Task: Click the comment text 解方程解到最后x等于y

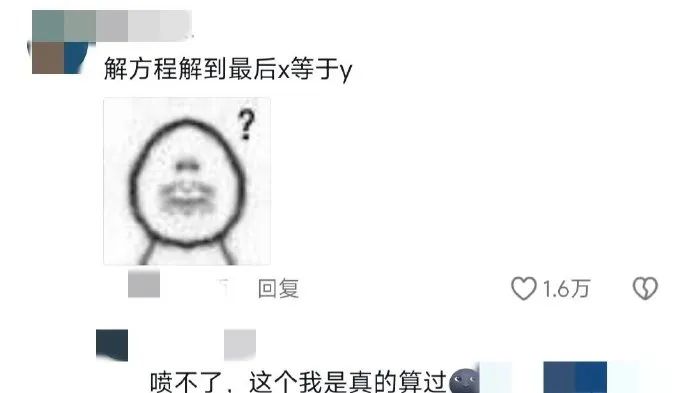Action: click(x=228, y=70)
